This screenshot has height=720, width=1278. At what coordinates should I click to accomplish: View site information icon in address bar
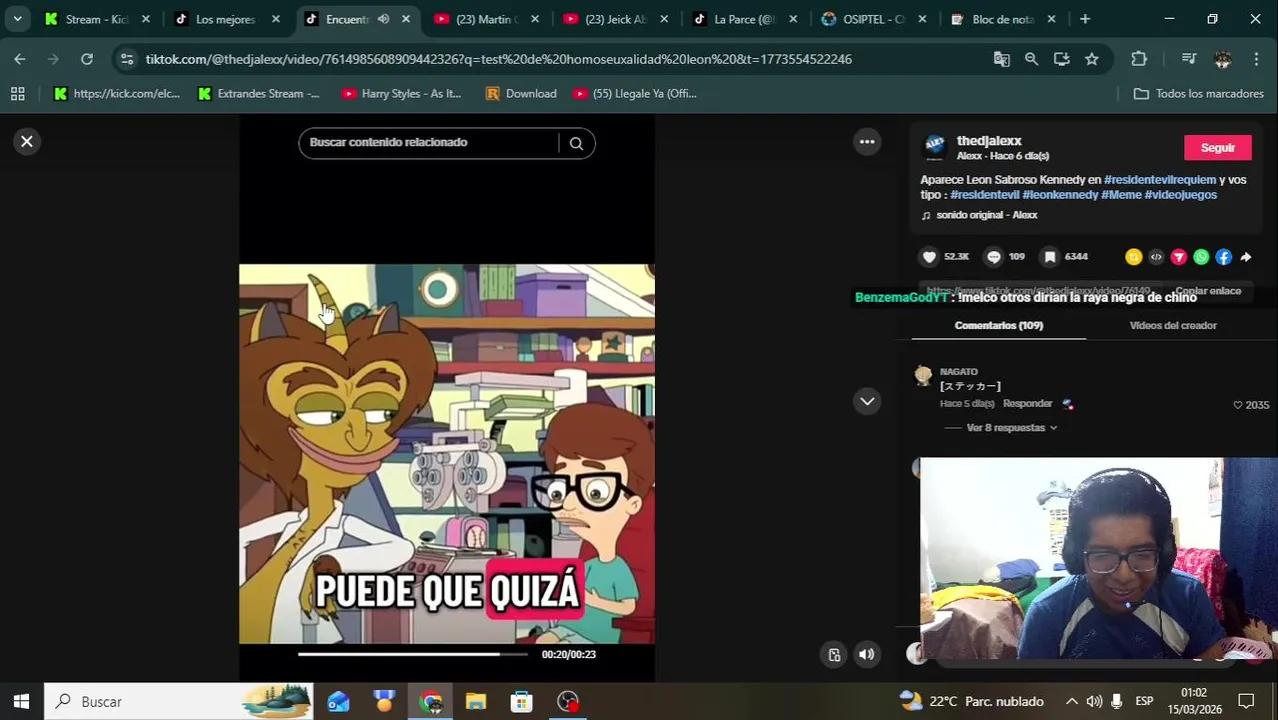click(x=126, y=59)
